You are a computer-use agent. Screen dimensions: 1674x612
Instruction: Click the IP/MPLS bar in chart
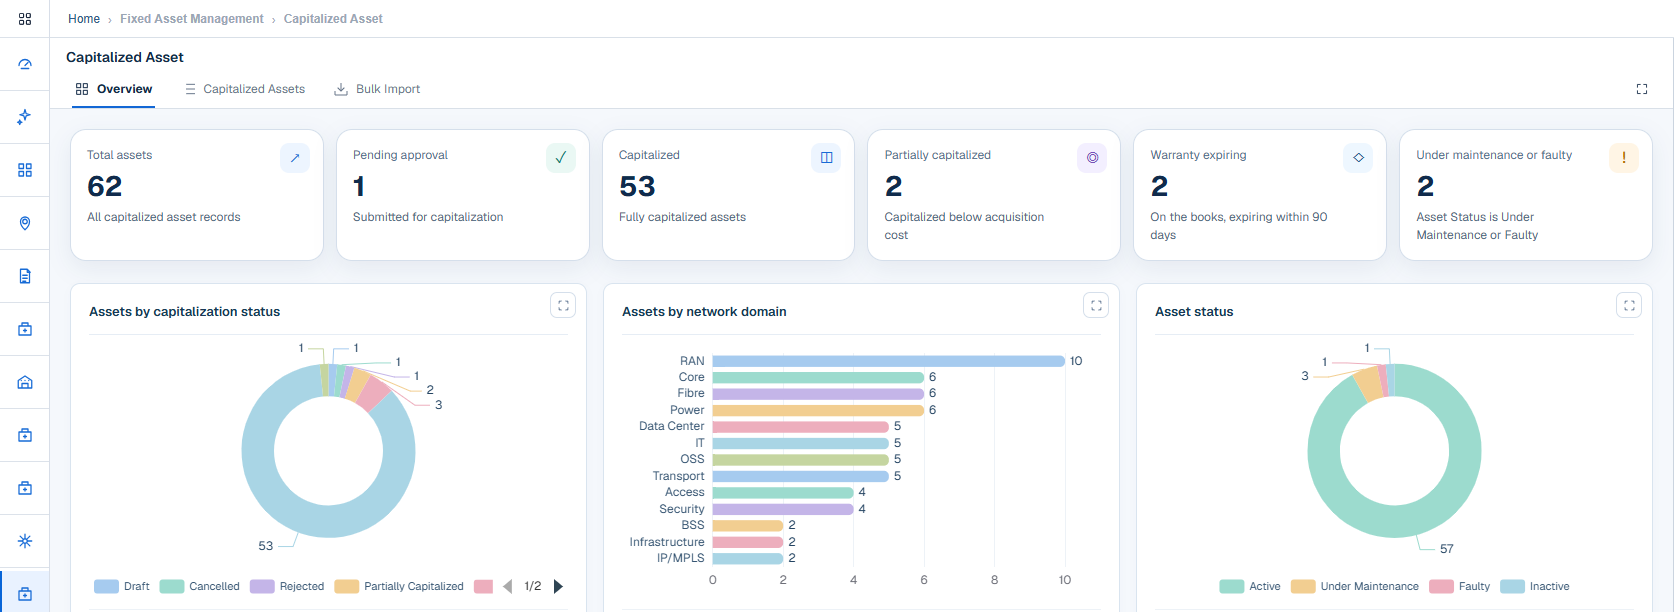click(747, 559)
